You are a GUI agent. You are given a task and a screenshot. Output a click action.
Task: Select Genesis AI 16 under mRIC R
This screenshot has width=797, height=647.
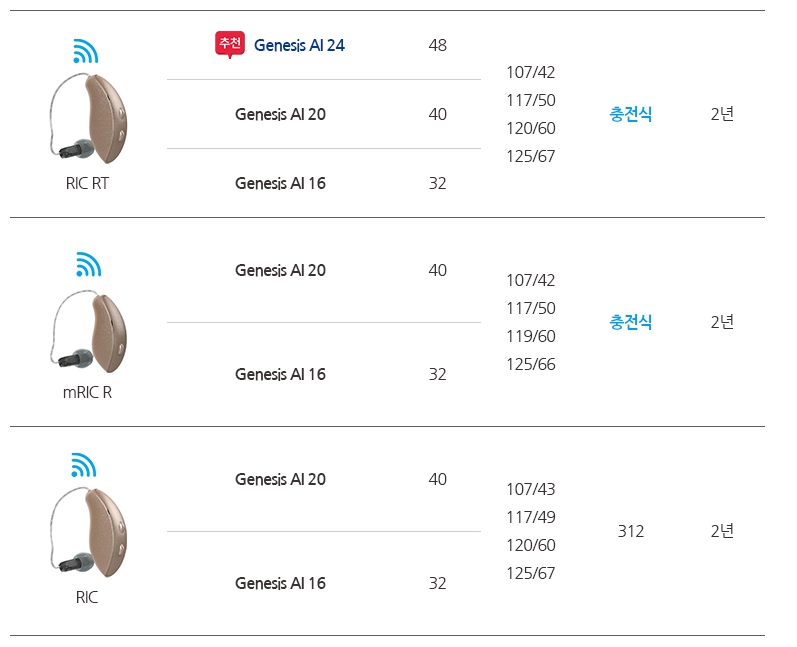click(280, 374)
